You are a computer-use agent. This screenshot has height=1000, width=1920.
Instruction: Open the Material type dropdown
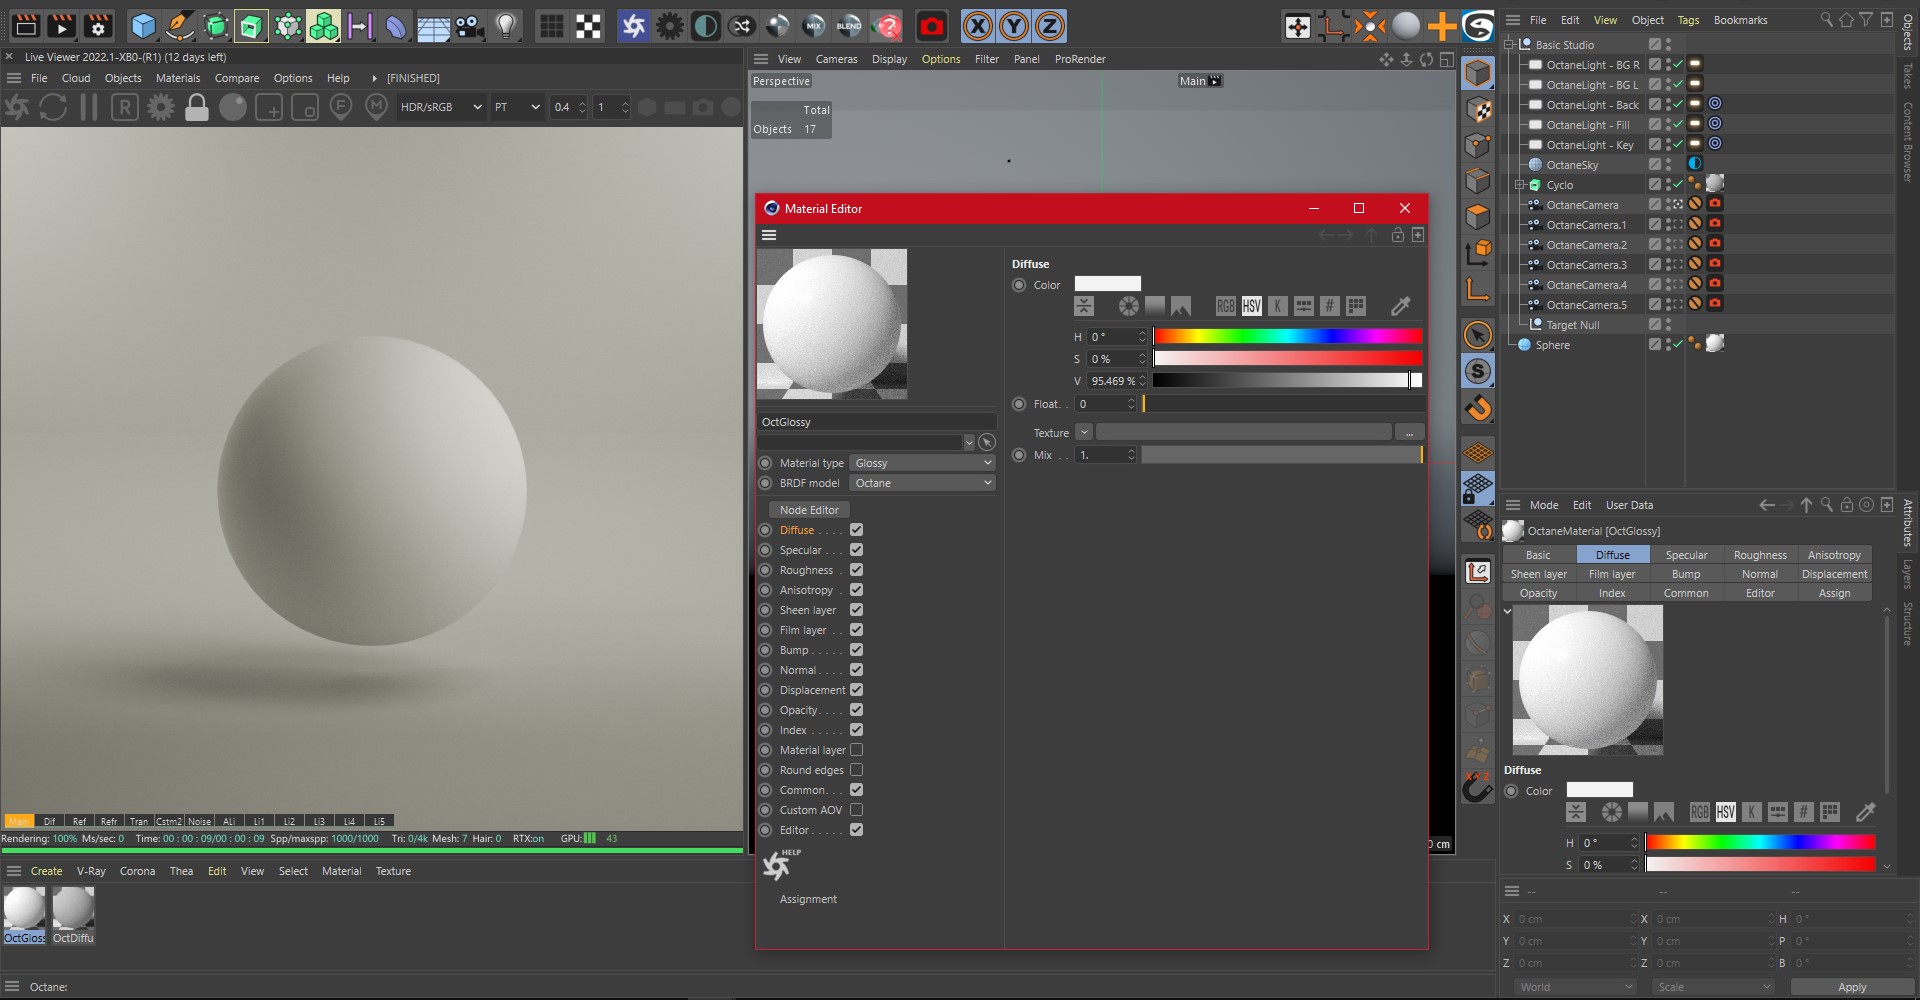(922, 463)
